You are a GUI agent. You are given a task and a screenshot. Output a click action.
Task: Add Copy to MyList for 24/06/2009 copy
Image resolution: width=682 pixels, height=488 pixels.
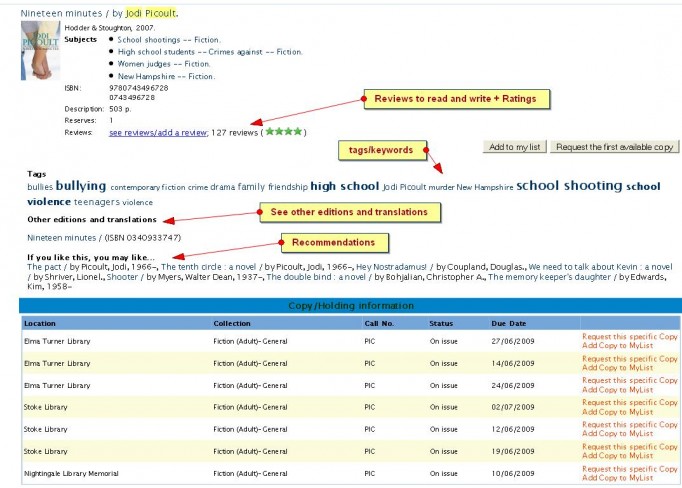click(617, 390)
